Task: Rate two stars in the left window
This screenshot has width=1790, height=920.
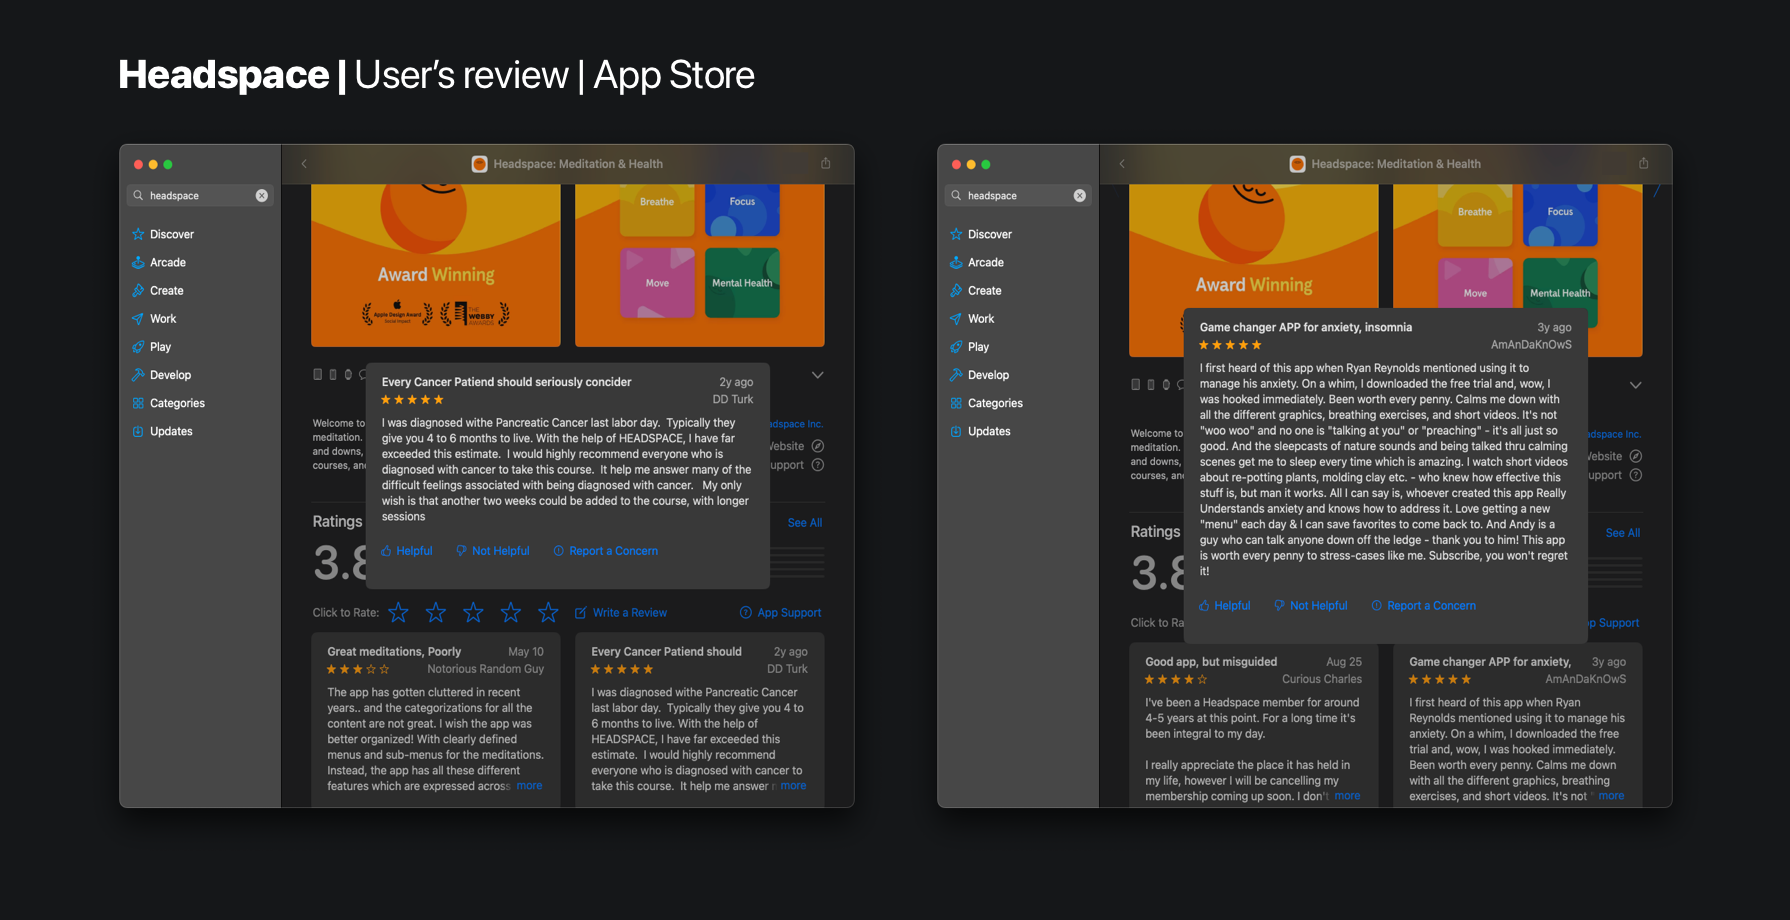Action: [436, 612]
